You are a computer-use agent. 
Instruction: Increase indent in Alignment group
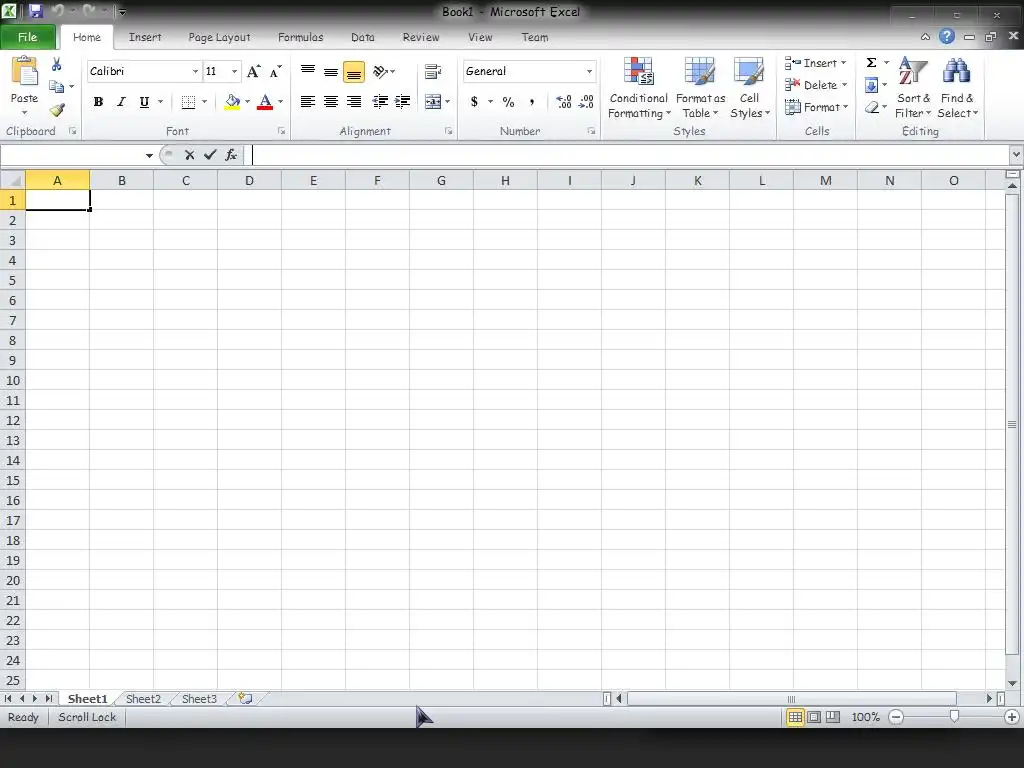point(402,101)
